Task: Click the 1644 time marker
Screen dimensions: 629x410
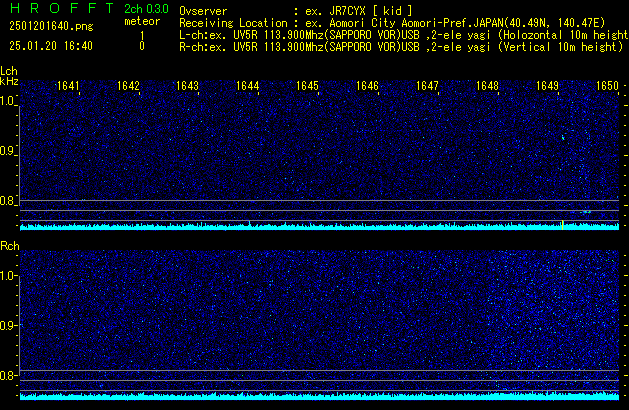Action: click(248, 86)
